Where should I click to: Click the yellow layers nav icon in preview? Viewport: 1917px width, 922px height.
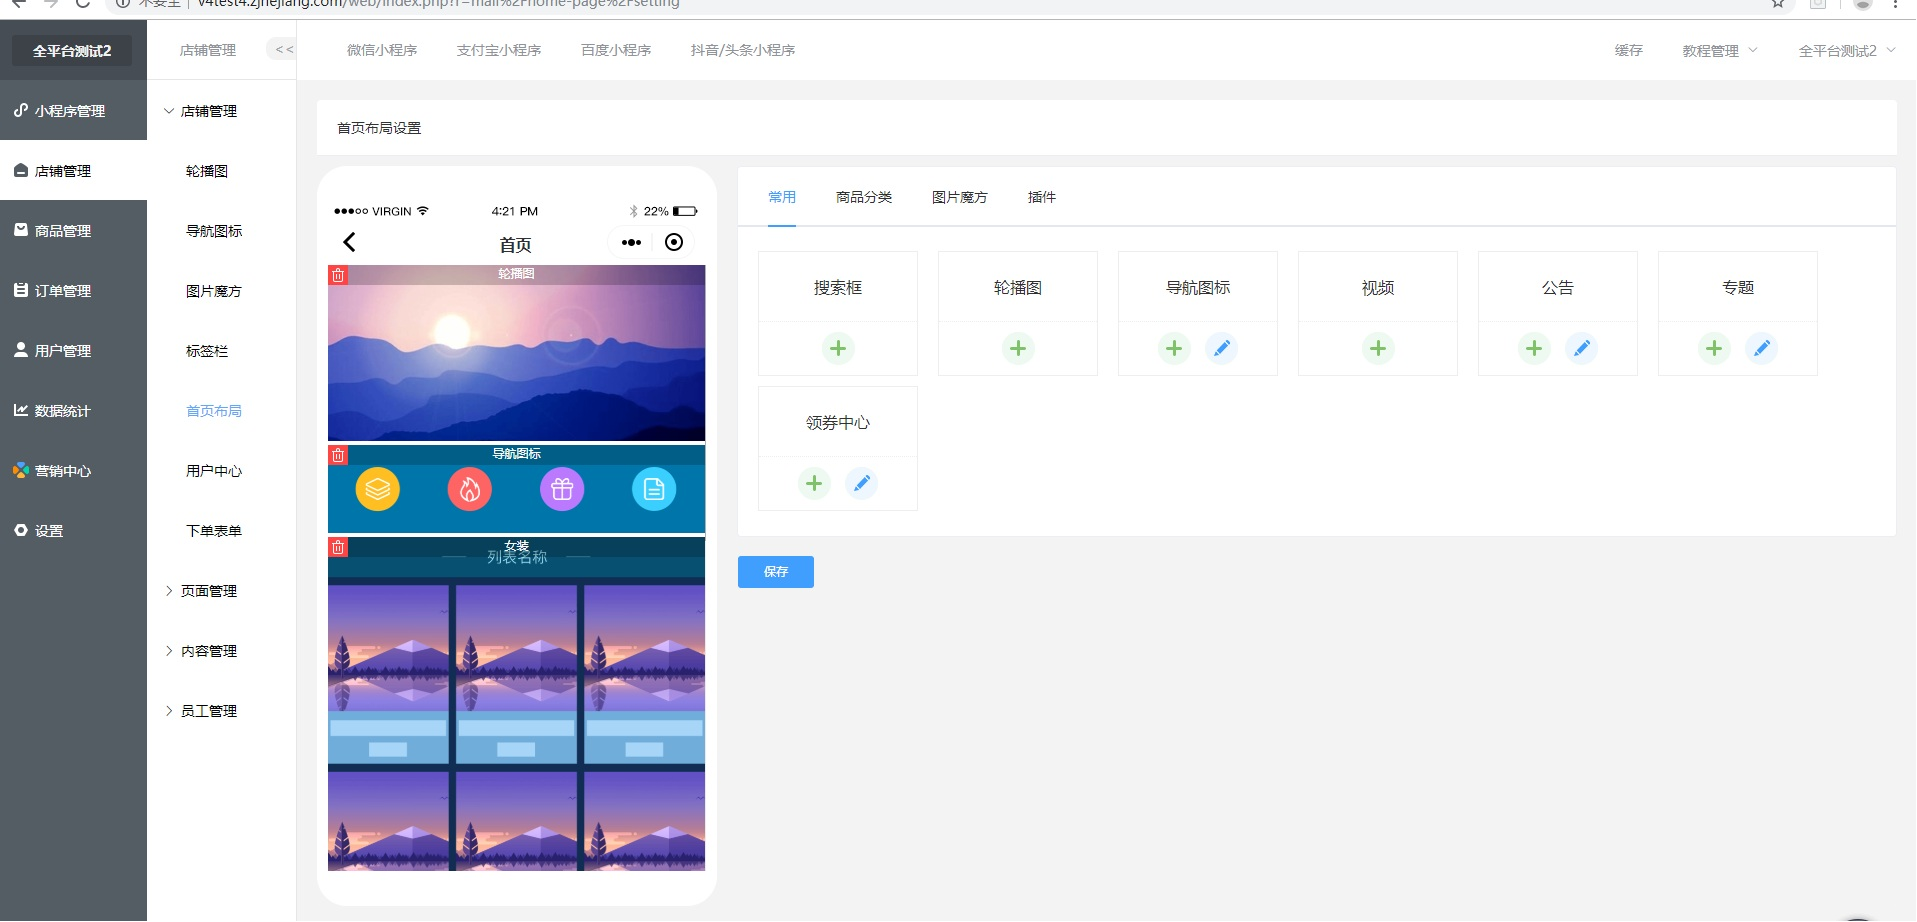(378, 489)
